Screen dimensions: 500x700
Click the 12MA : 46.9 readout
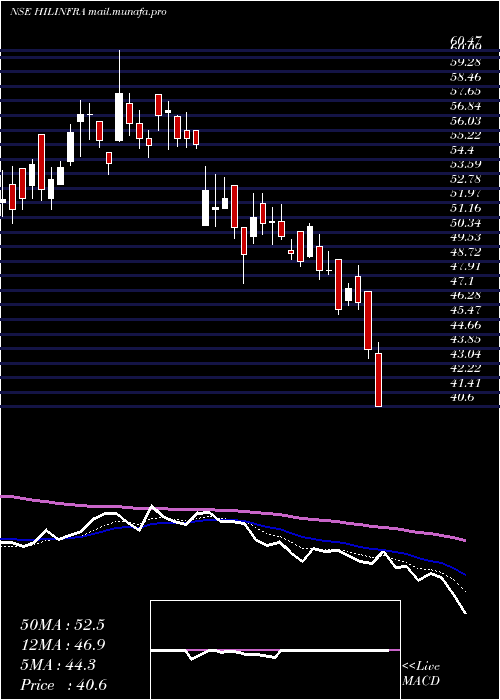click(62, 645)
